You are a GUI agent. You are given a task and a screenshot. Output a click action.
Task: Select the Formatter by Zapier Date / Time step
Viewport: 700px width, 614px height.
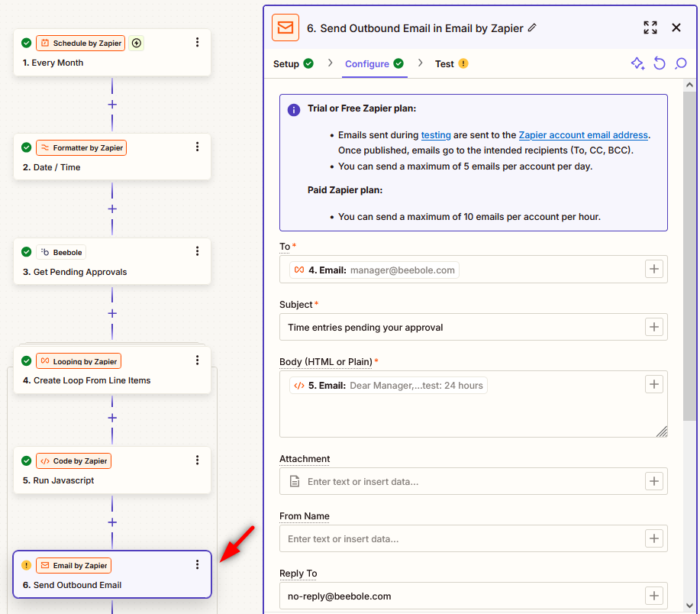[112, 157]
